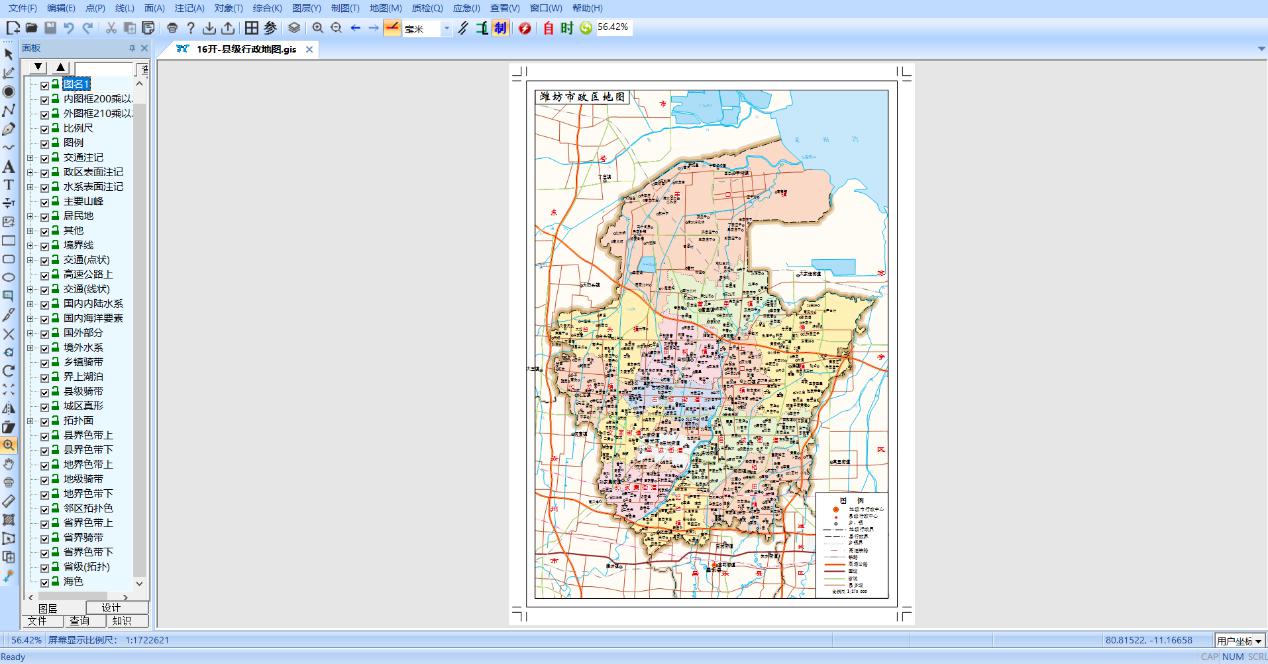Screen dimensions: 1268x664
Task: Uncheck the 比例尺 layer checkbox
Action: pyautogui.click(x=44, y=129)
